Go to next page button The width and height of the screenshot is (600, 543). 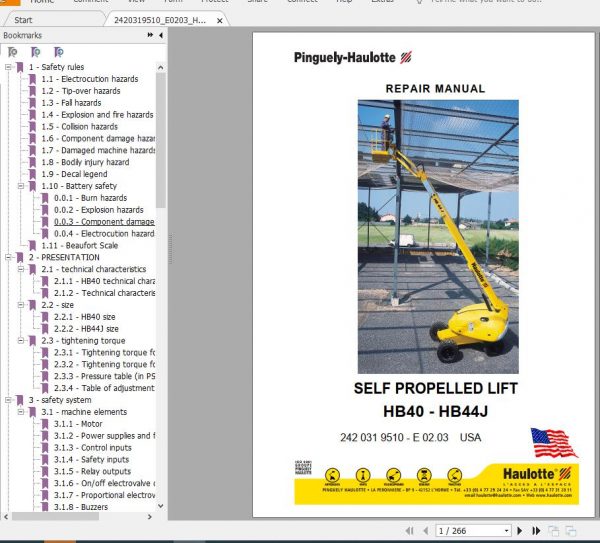[520, 531]
